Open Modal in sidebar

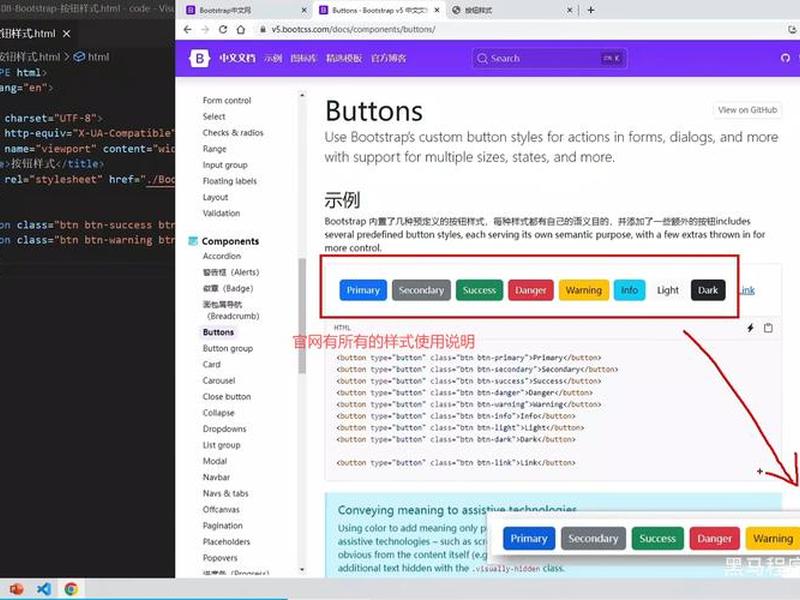tap(214, 461)
